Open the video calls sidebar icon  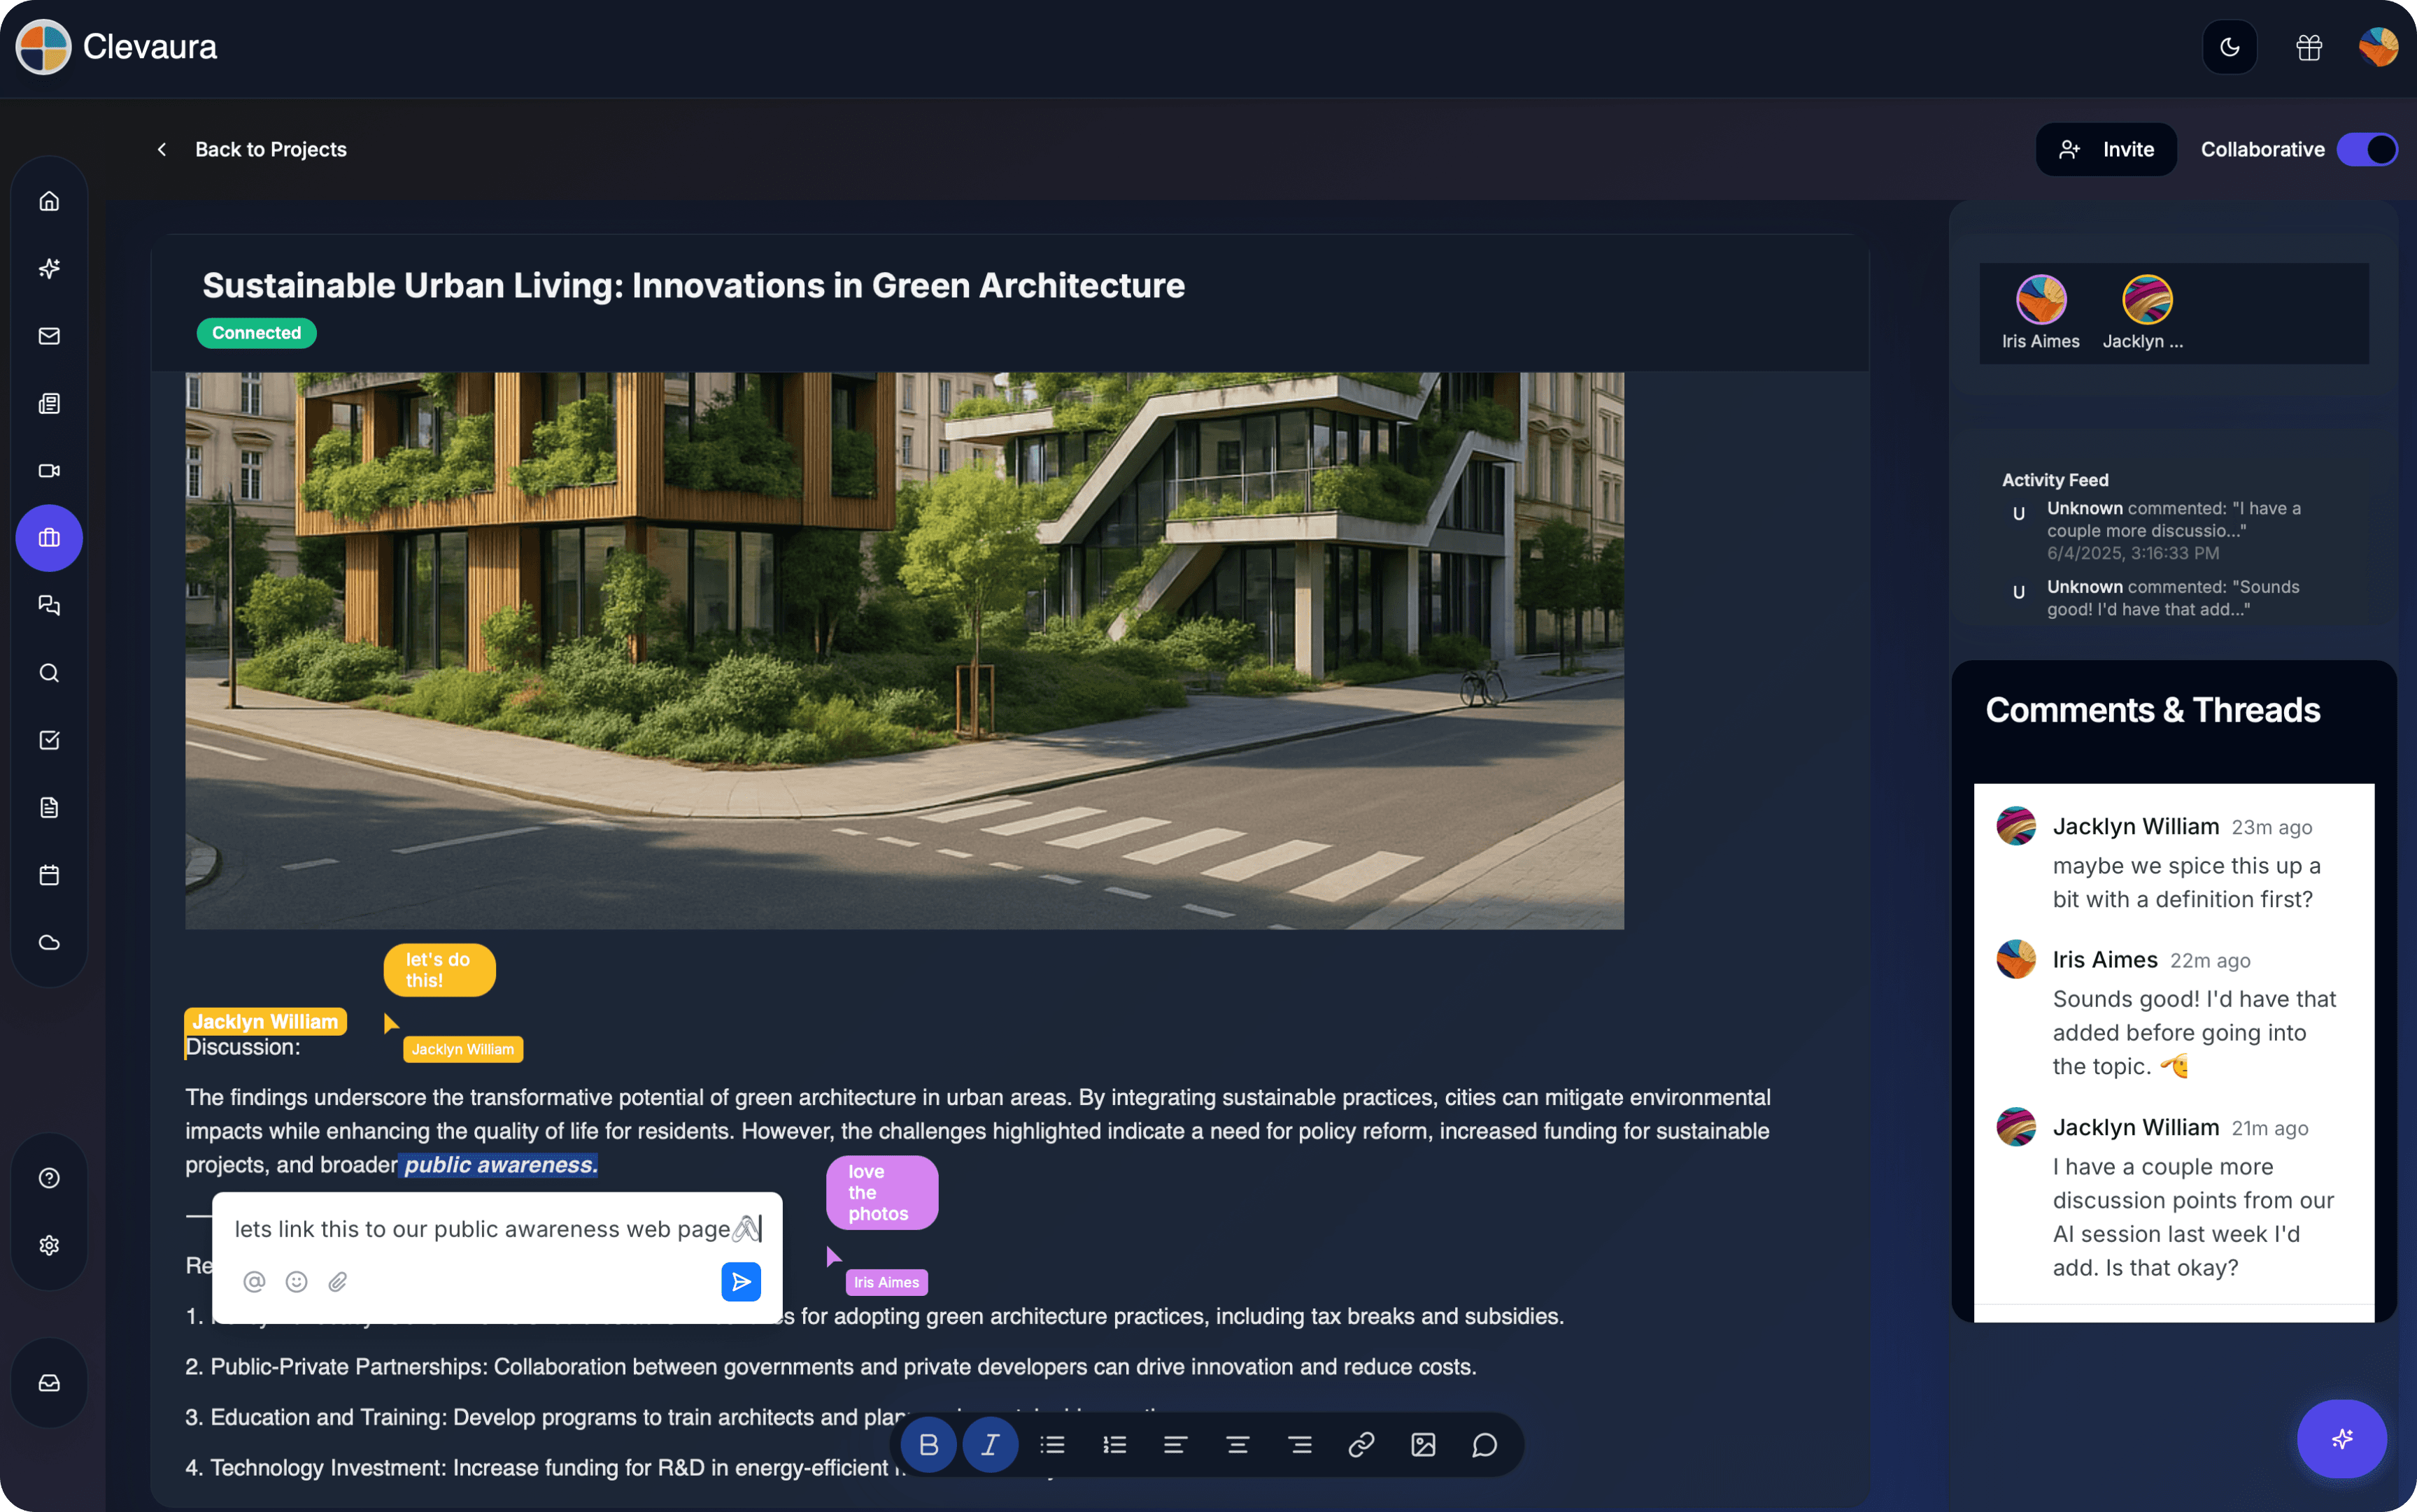click(48, 470)
